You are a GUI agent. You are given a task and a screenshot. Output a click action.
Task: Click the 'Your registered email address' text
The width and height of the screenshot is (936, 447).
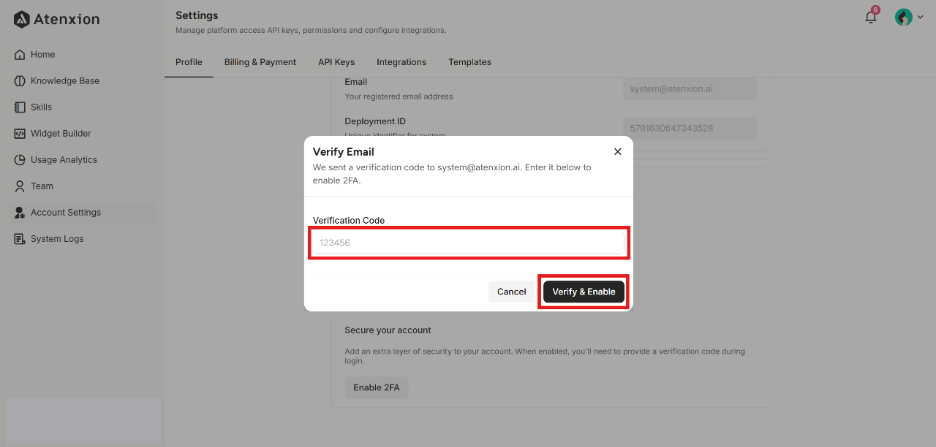399,96
